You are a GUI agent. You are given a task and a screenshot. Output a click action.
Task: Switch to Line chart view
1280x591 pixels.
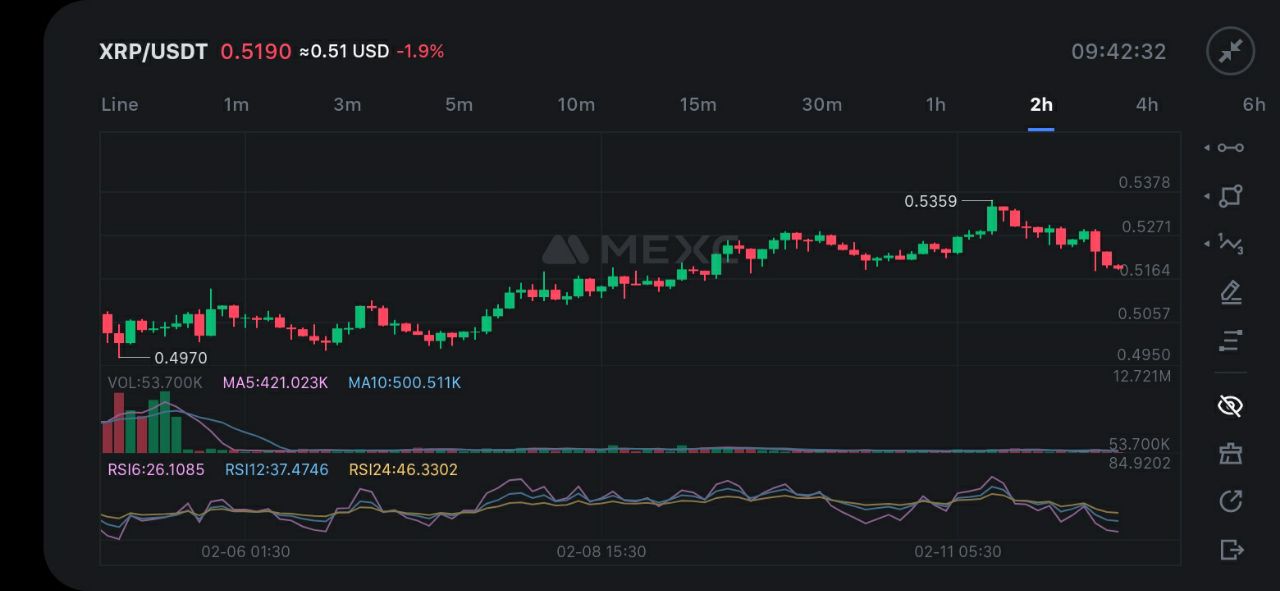pos(120,105)
